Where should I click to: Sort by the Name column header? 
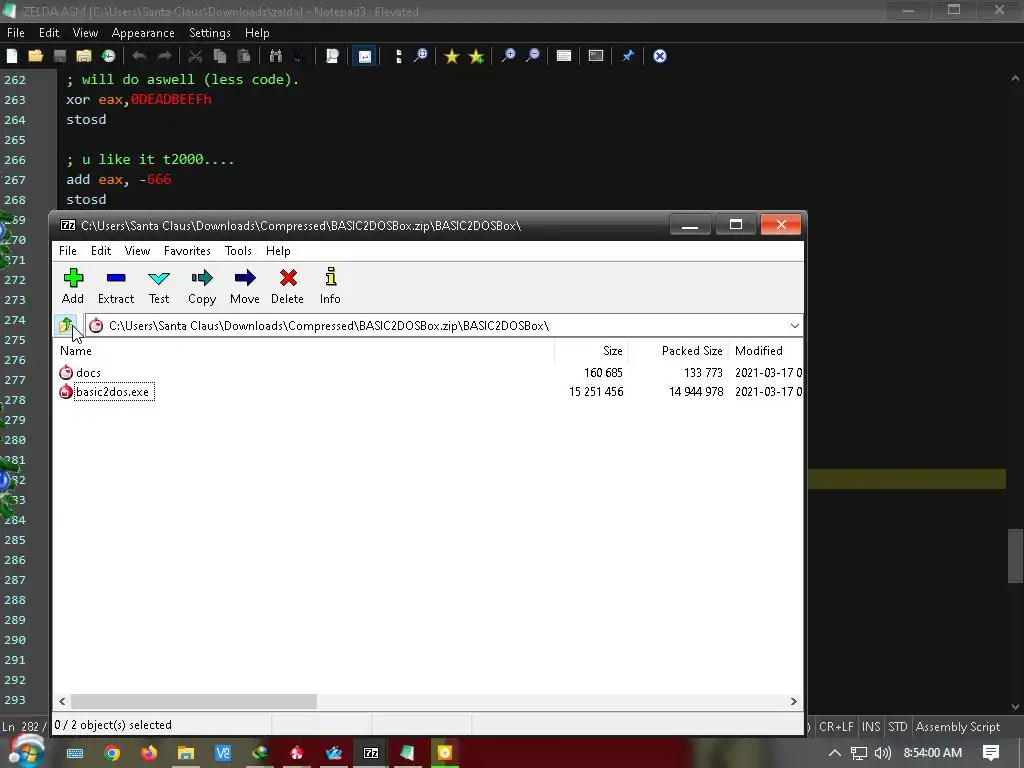coord(304,351)
